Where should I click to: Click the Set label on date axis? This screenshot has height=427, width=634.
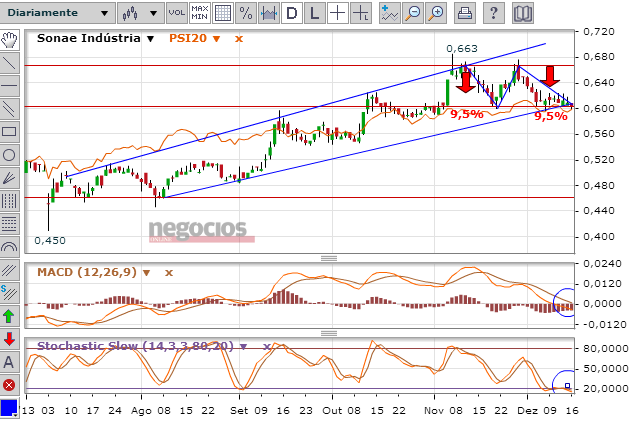click(x=239, y=411)
